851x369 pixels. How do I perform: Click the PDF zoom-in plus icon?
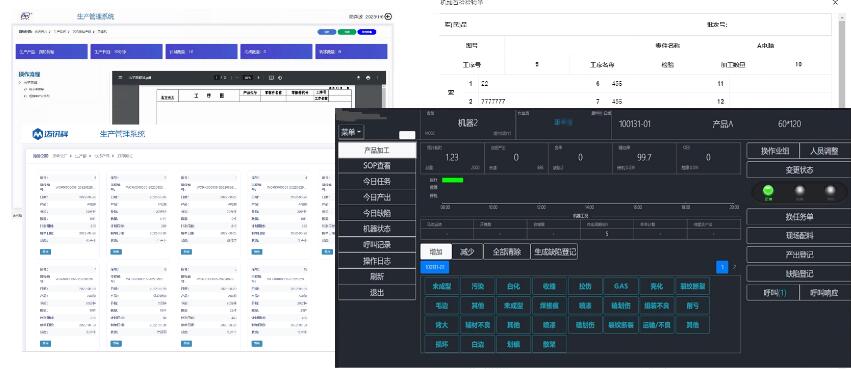pos(258,78)
